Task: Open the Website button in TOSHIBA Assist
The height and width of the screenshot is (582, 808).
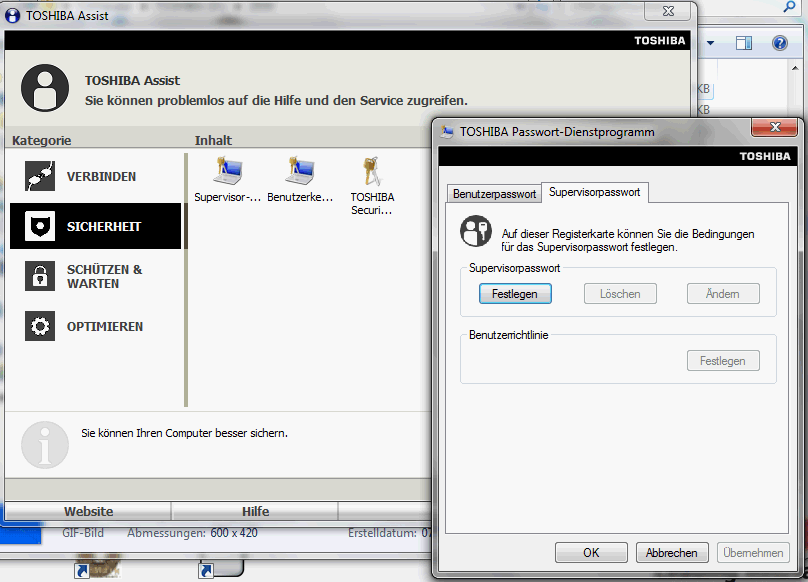Action: 88,511
